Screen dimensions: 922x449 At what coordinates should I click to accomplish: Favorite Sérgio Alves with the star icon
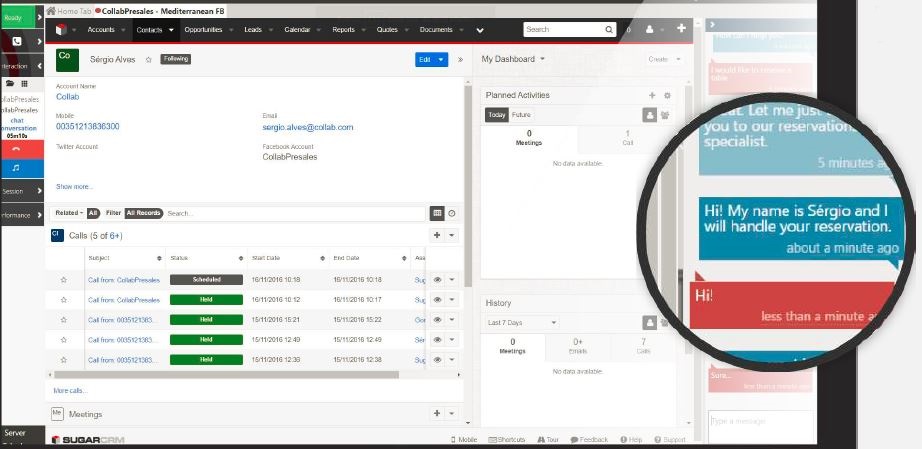point(149,59)
